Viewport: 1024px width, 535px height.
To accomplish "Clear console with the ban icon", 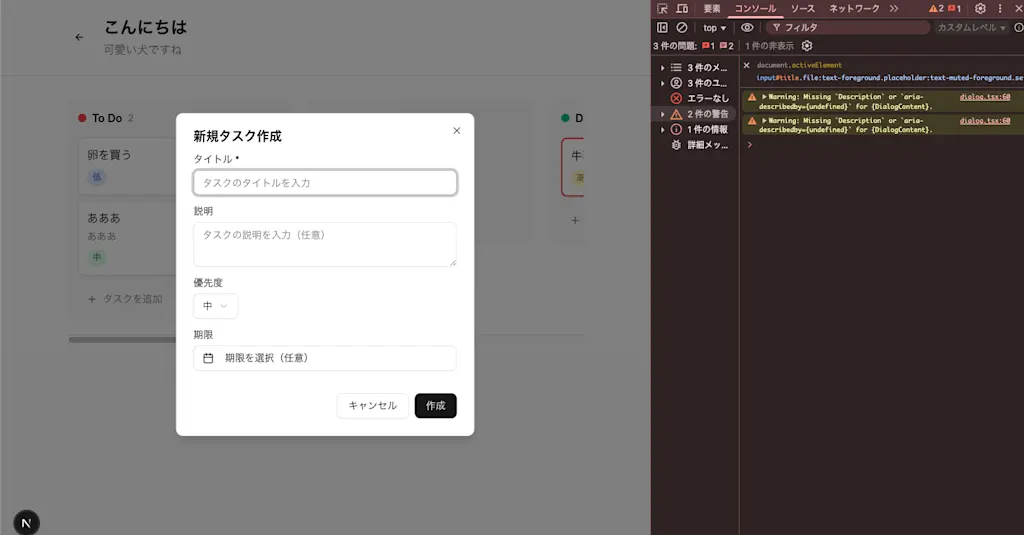I will tap(682, 27).
